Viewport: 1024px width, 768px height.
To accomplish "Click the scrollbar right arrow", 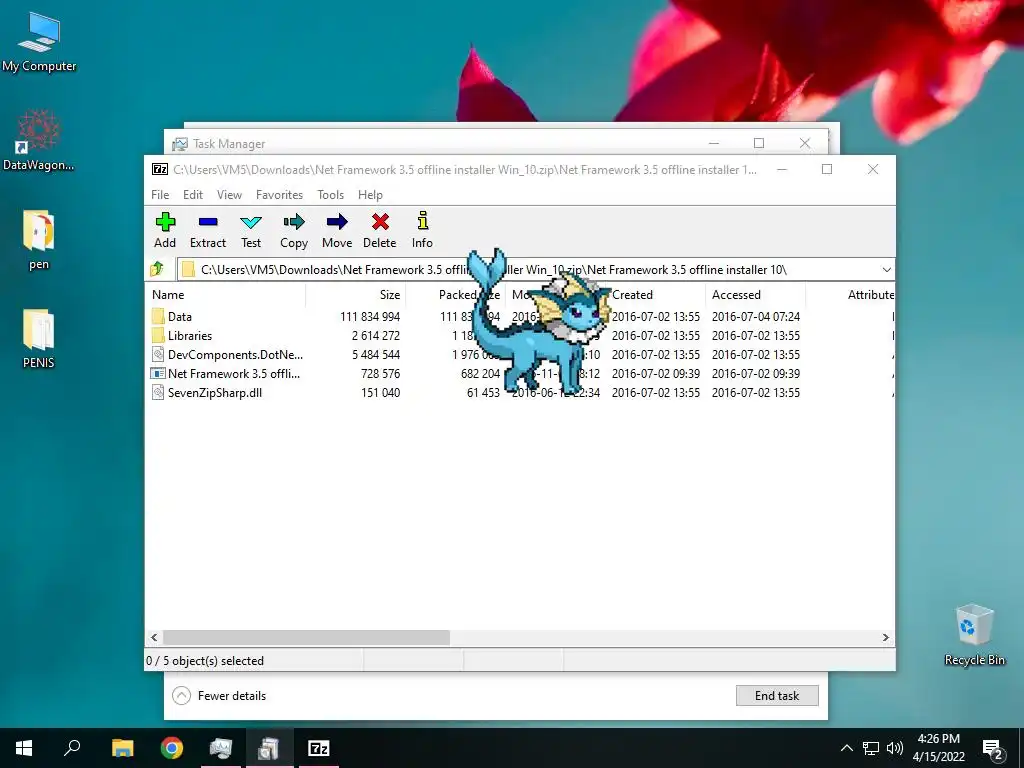I will click(x=886, y=637).
